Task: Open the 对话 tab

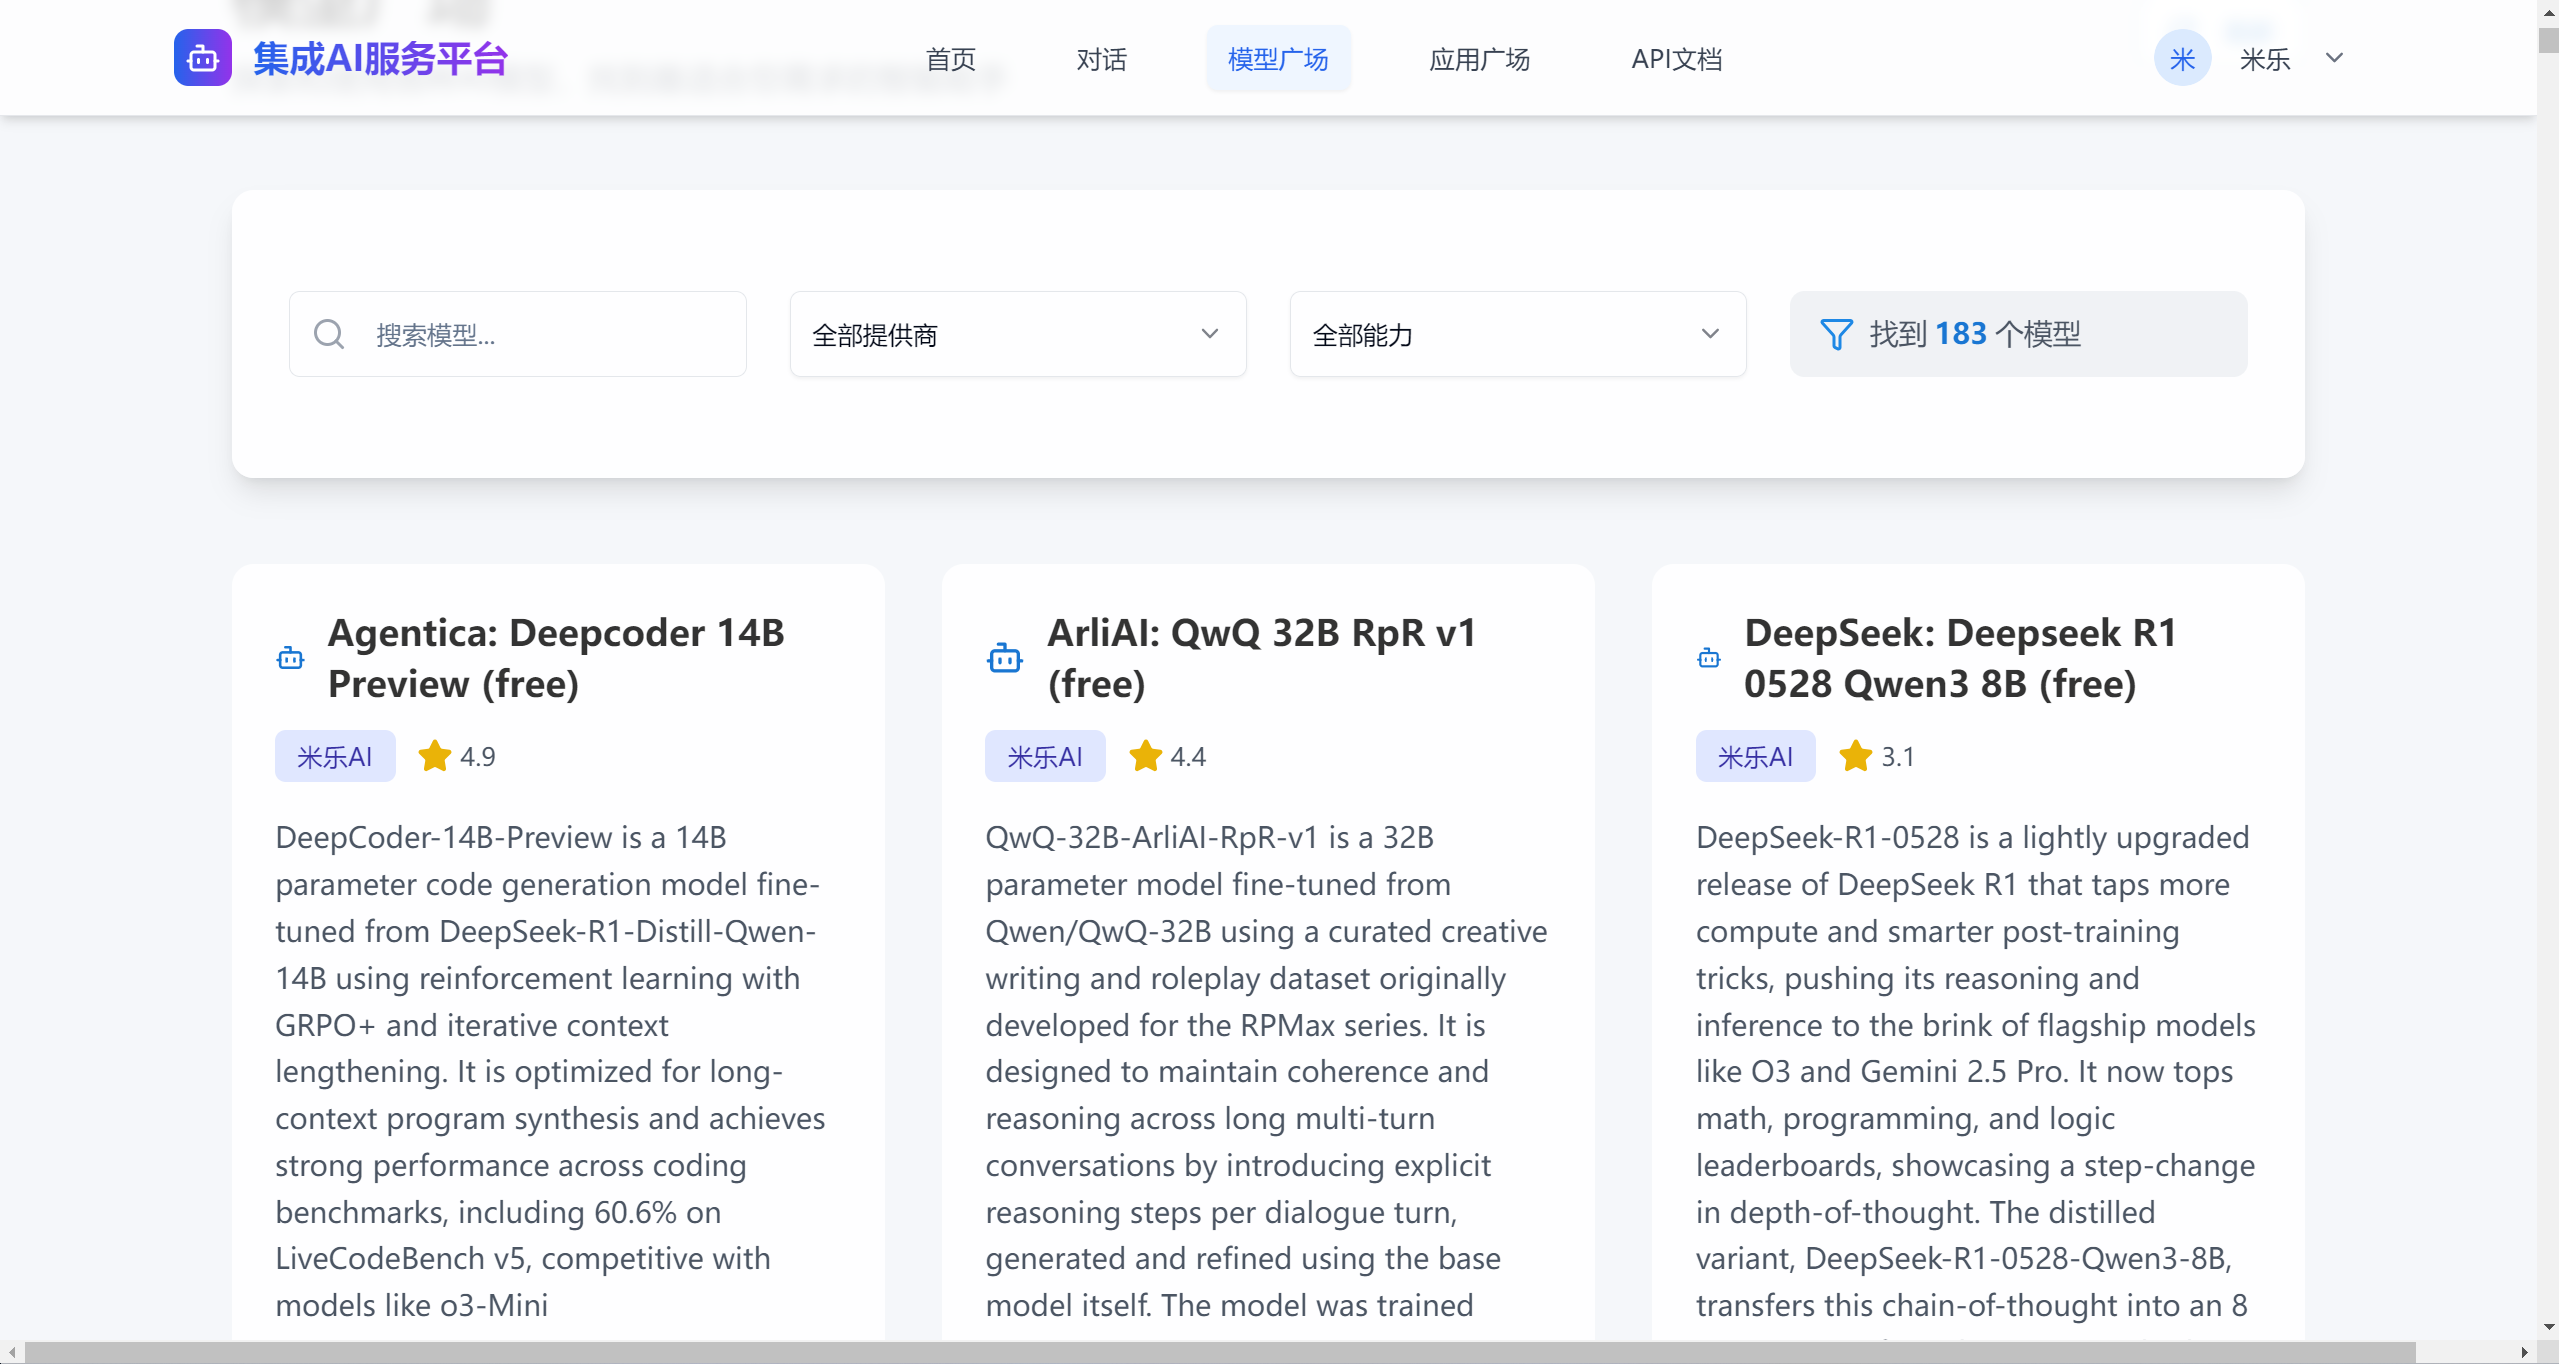Action: pyautogui.click(x=1101, y=59)
